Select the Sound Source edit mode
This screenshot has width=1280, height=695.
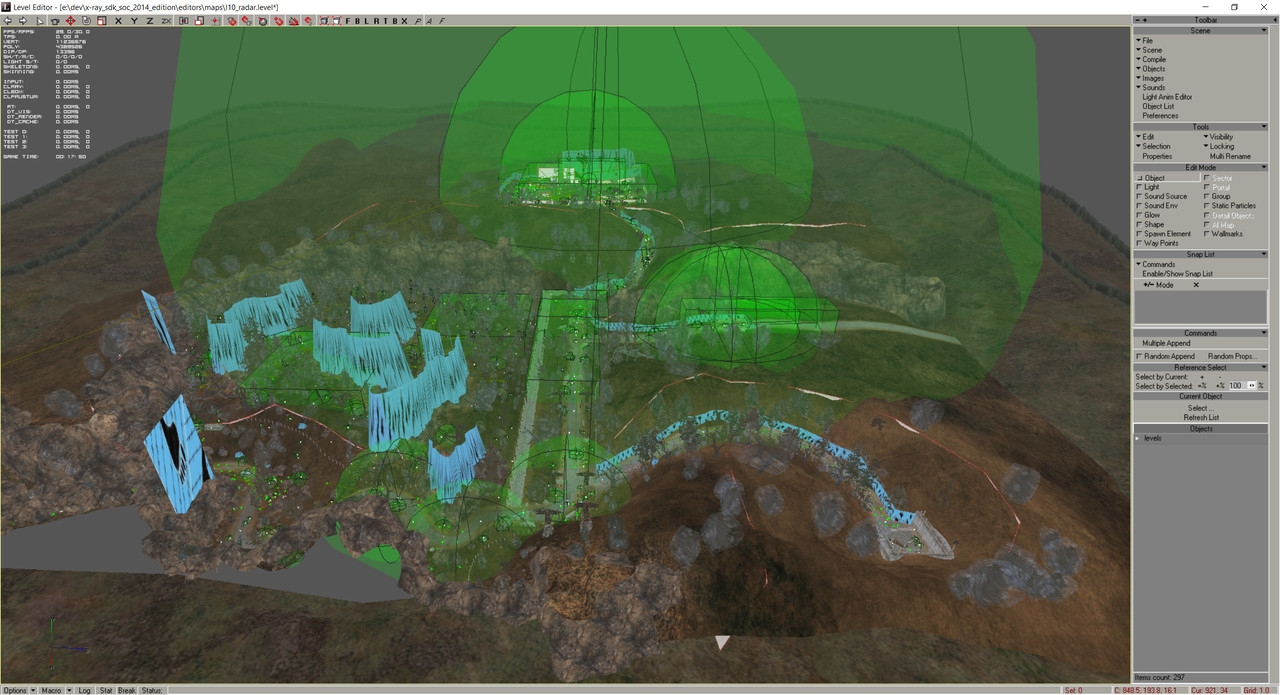[1162, 196]
